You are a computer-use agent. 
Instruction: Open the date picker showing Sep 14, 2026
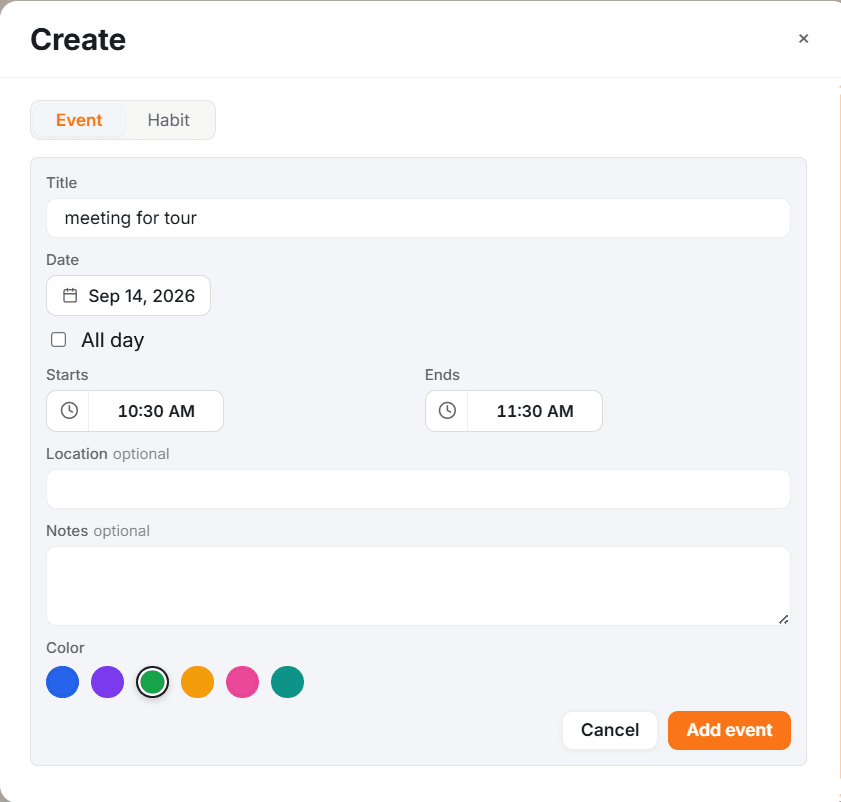[128, 296]
